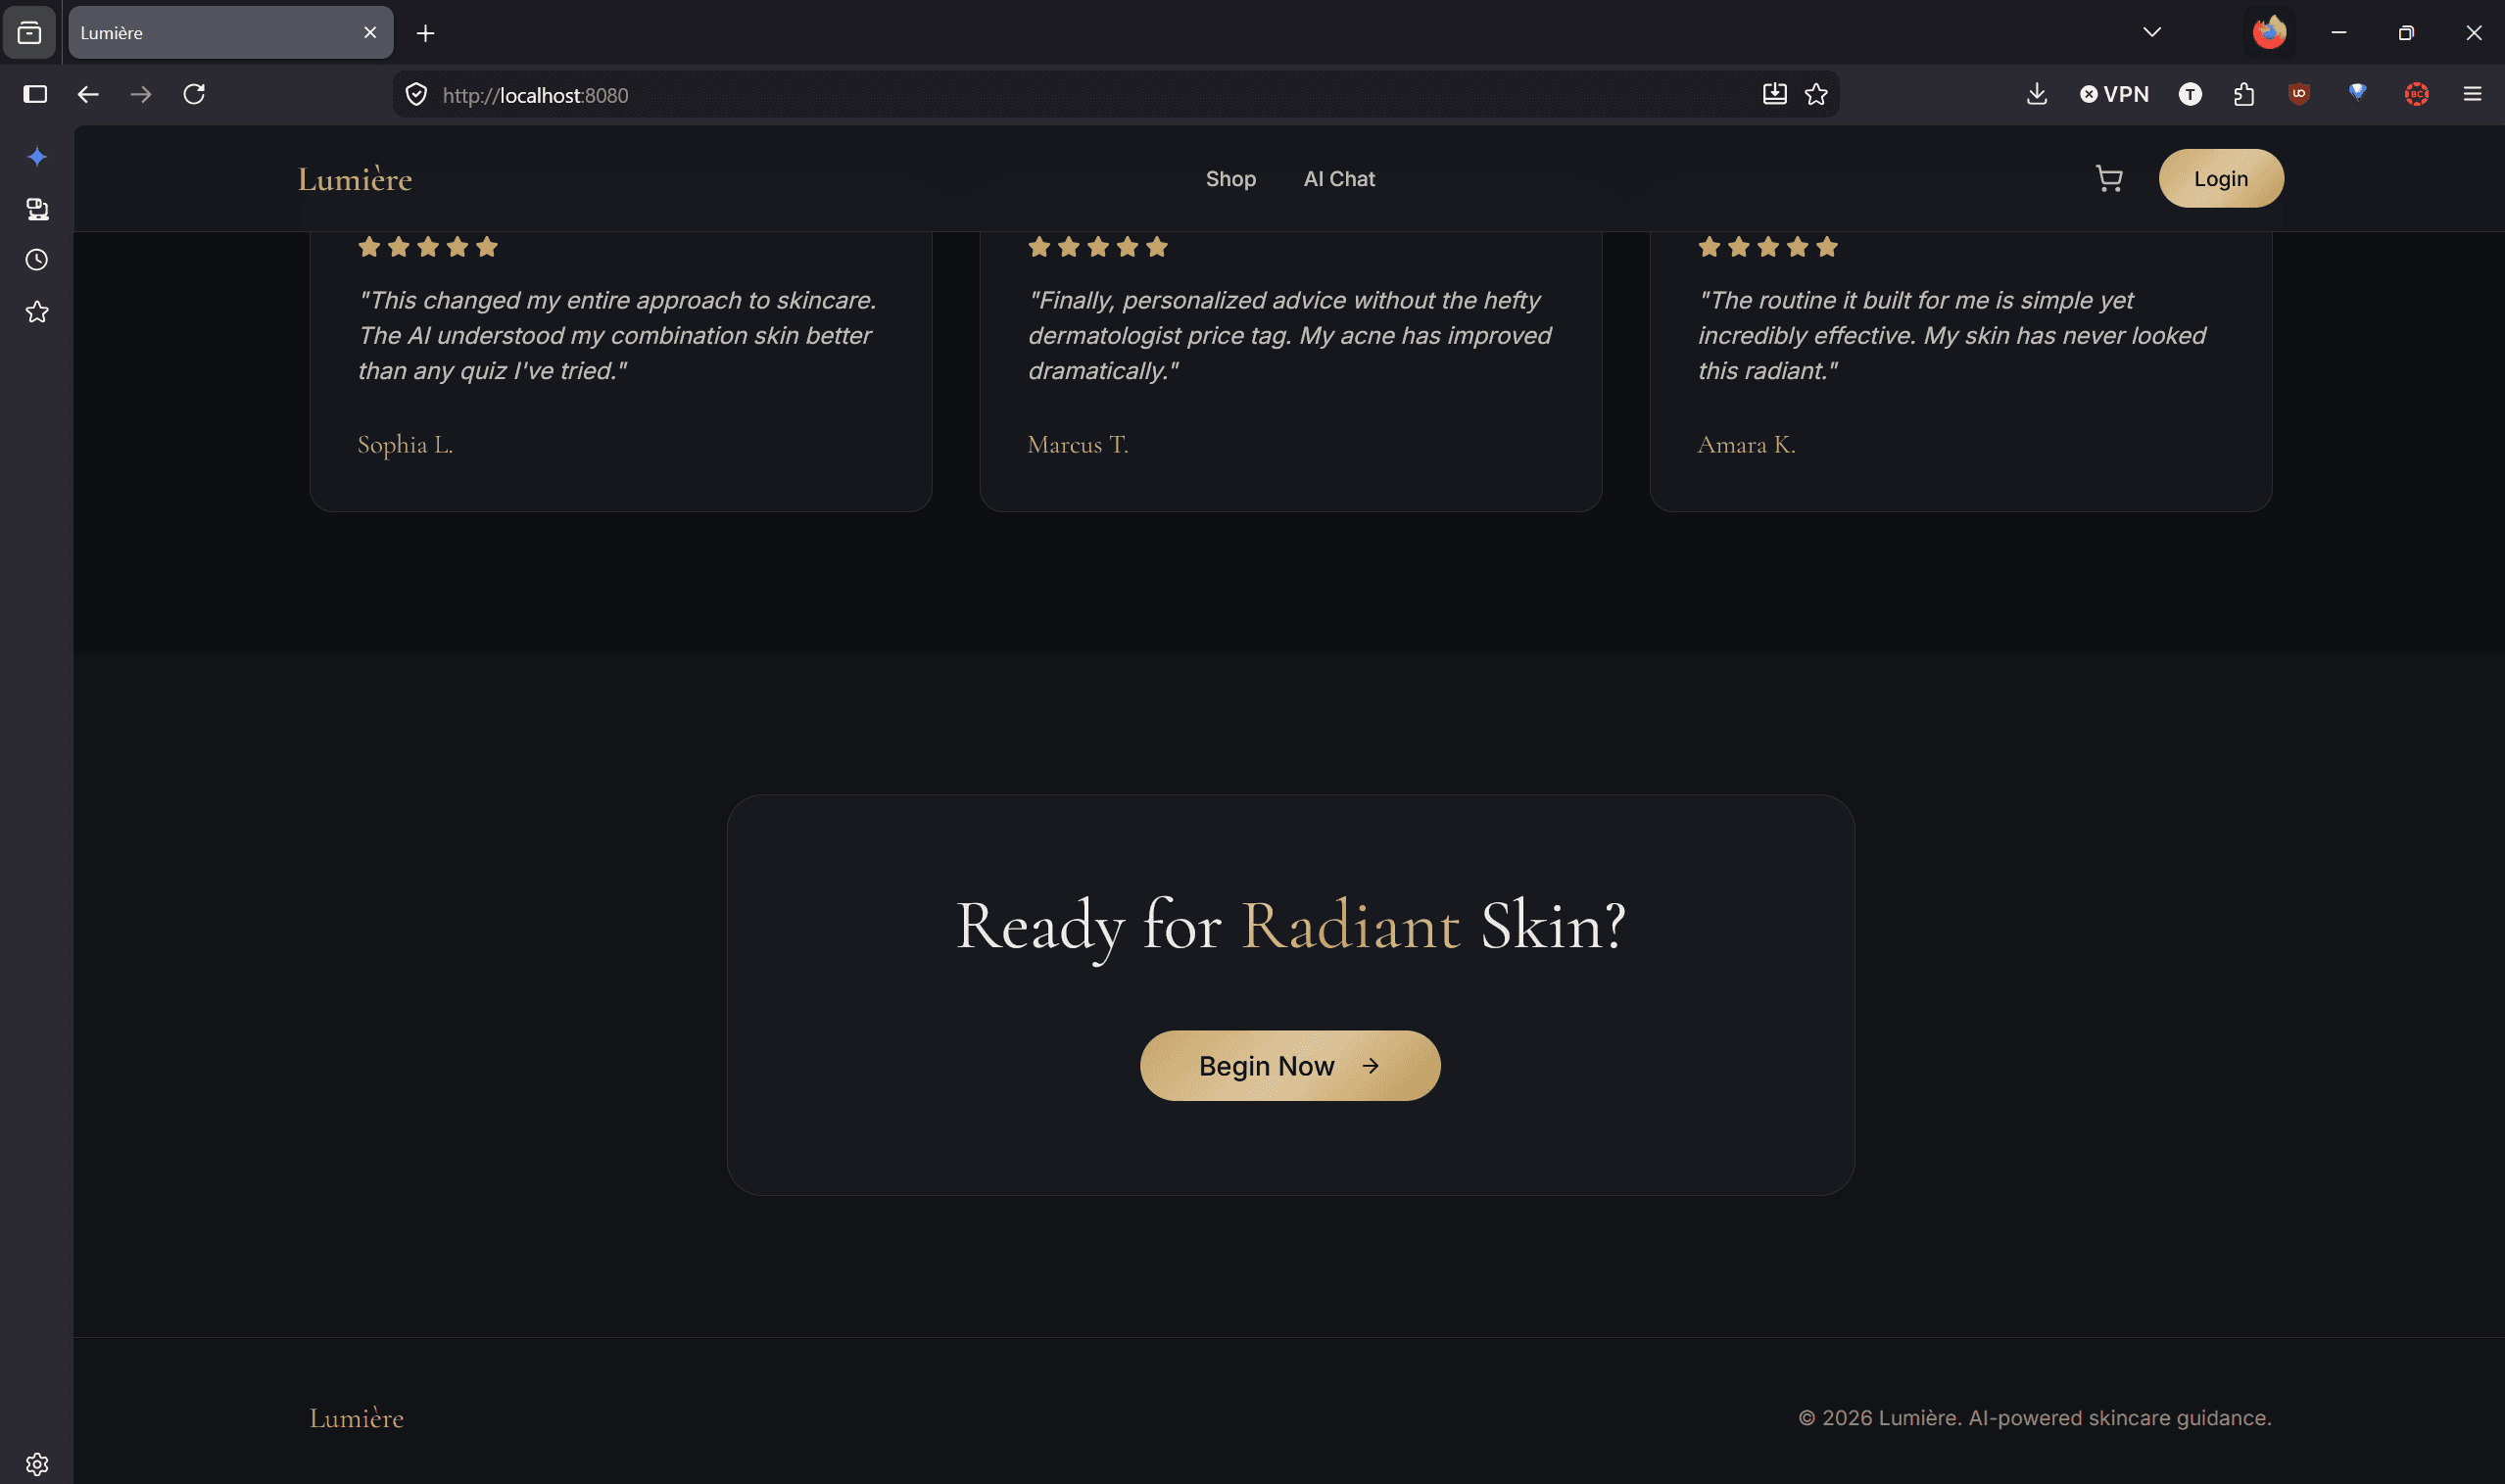
Task: Click the install/save page icon in address bar
Action: [x=1775, y=94]
